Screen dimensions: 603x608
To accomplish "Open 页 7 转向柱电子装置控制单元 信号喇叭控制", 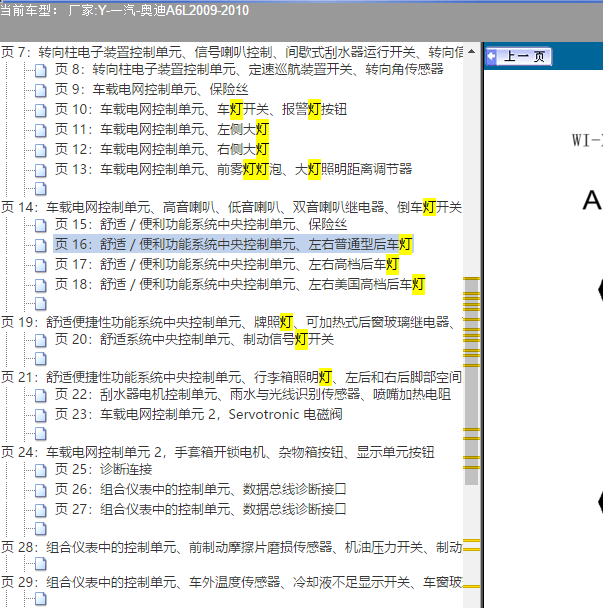I will click(232, 52).
